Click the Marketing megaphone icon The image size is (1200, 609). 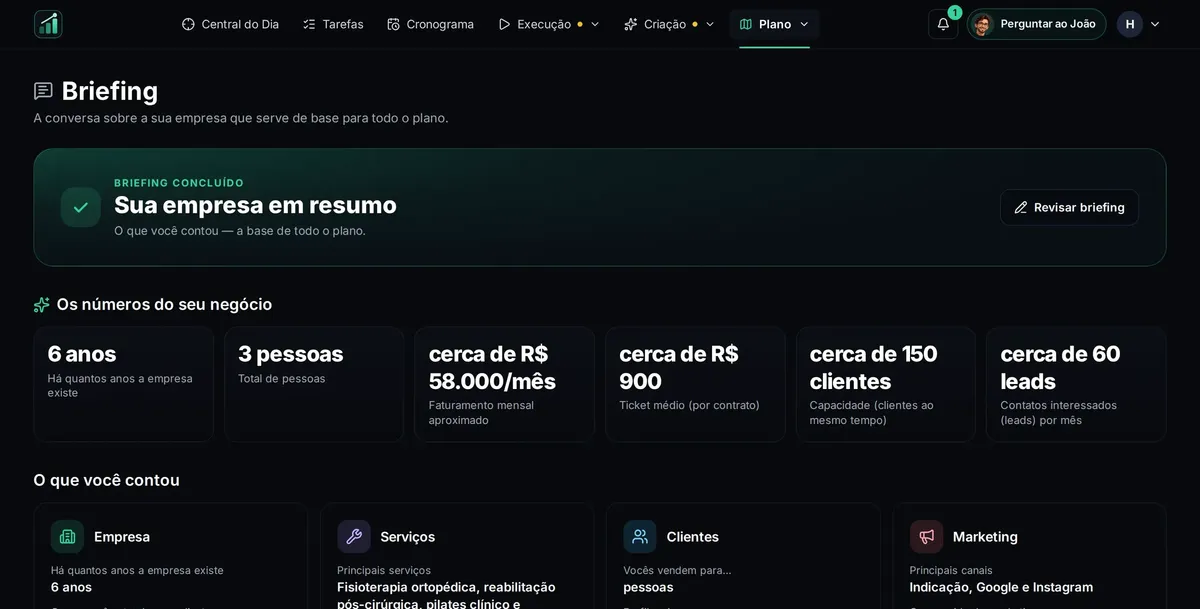click(926, 537)
